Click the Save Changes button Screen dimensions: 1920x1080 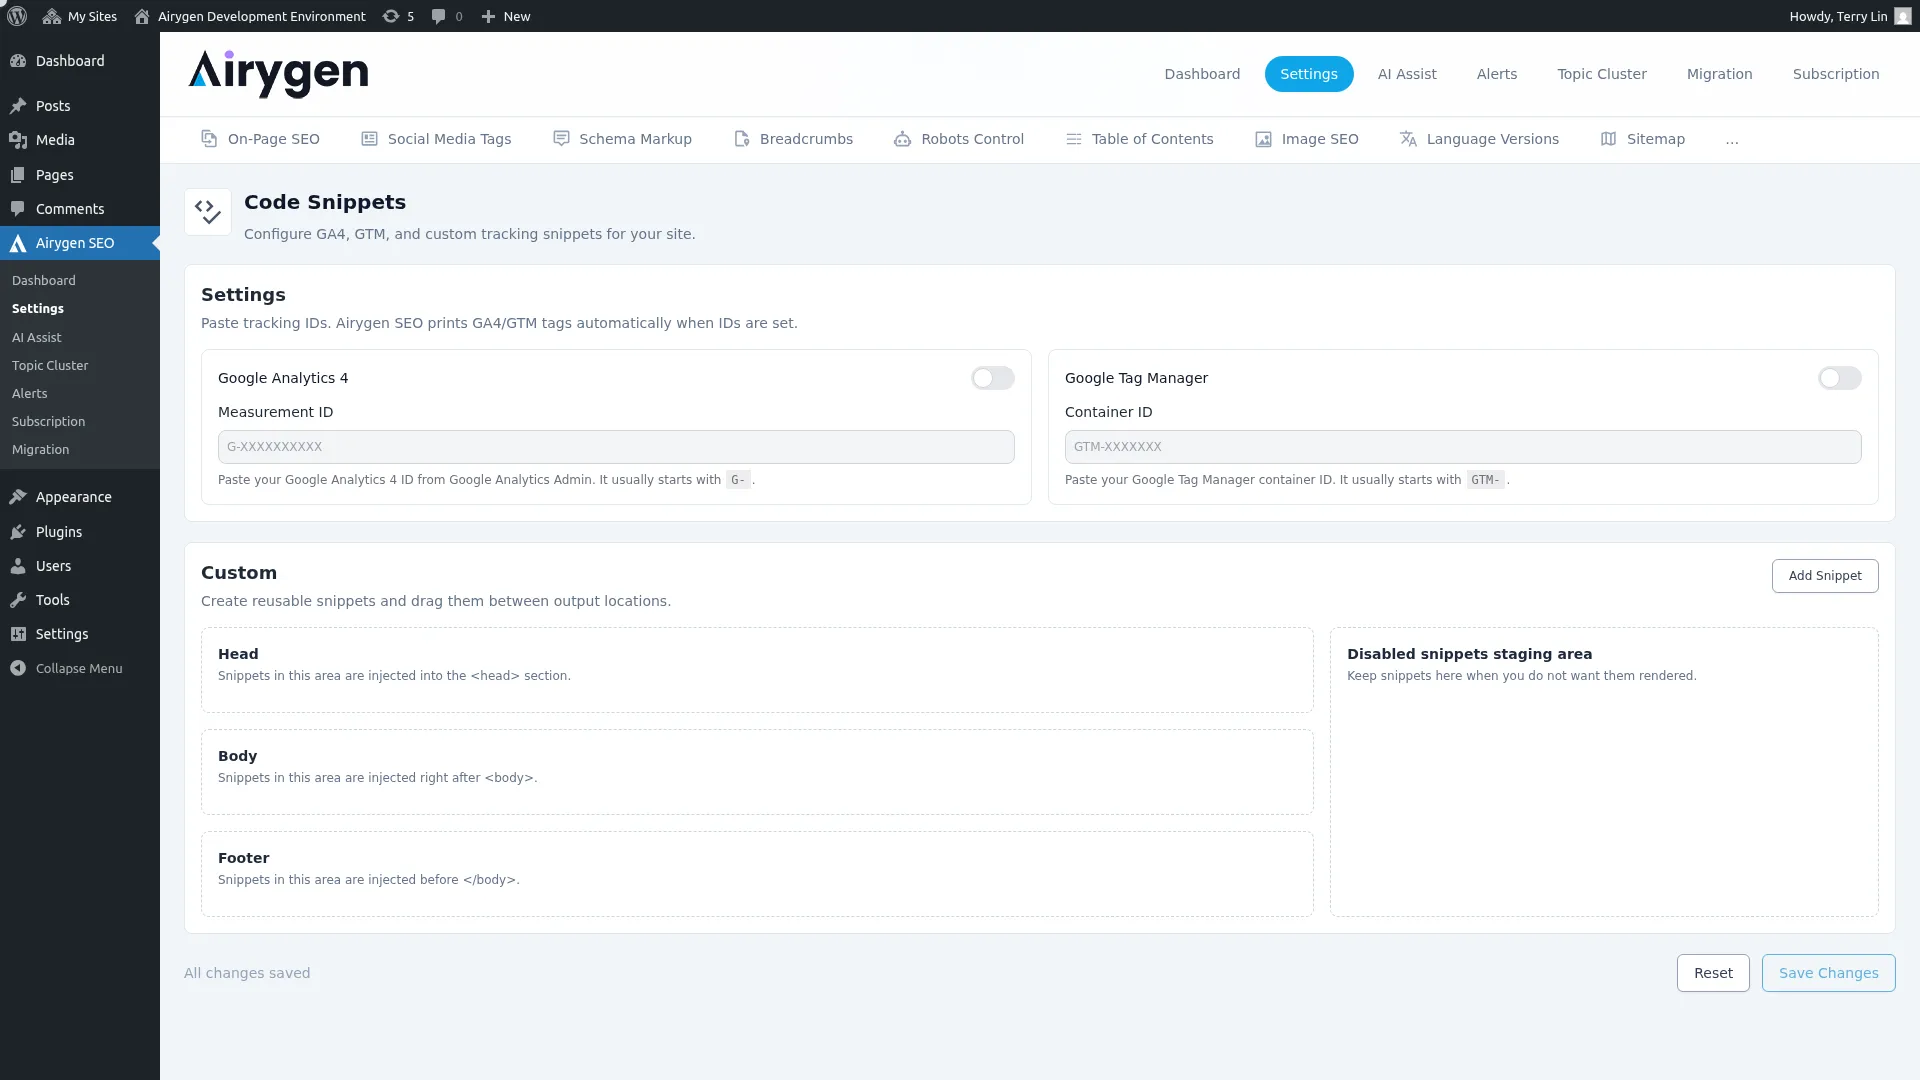pos(1828,973)
